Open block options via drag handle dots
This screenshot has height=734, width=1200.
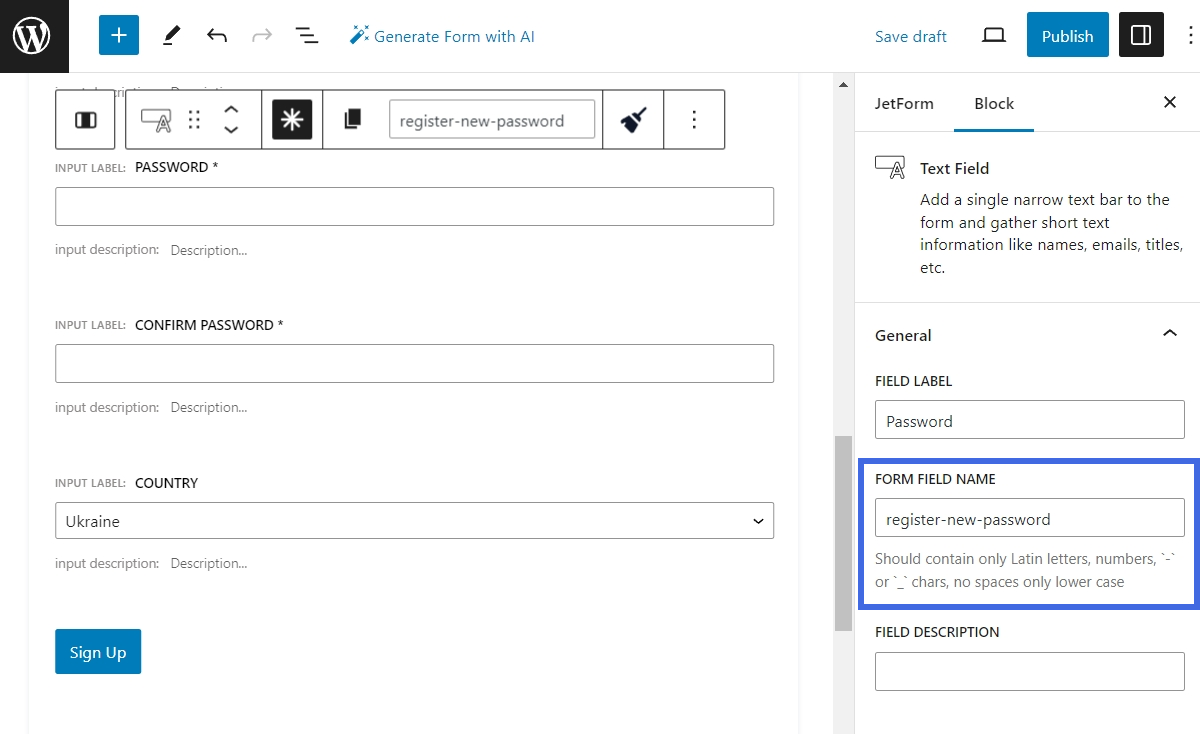pos(194,119)
